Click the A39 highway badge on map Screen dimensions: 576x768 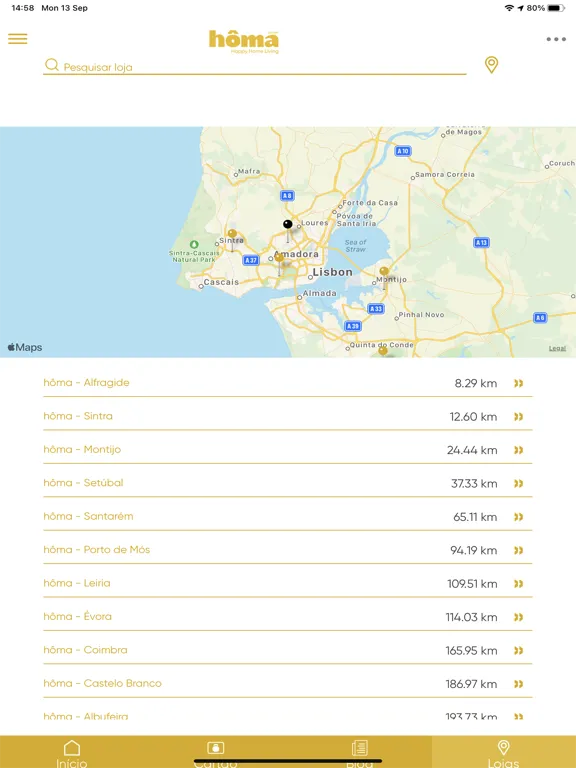(353, 326)
